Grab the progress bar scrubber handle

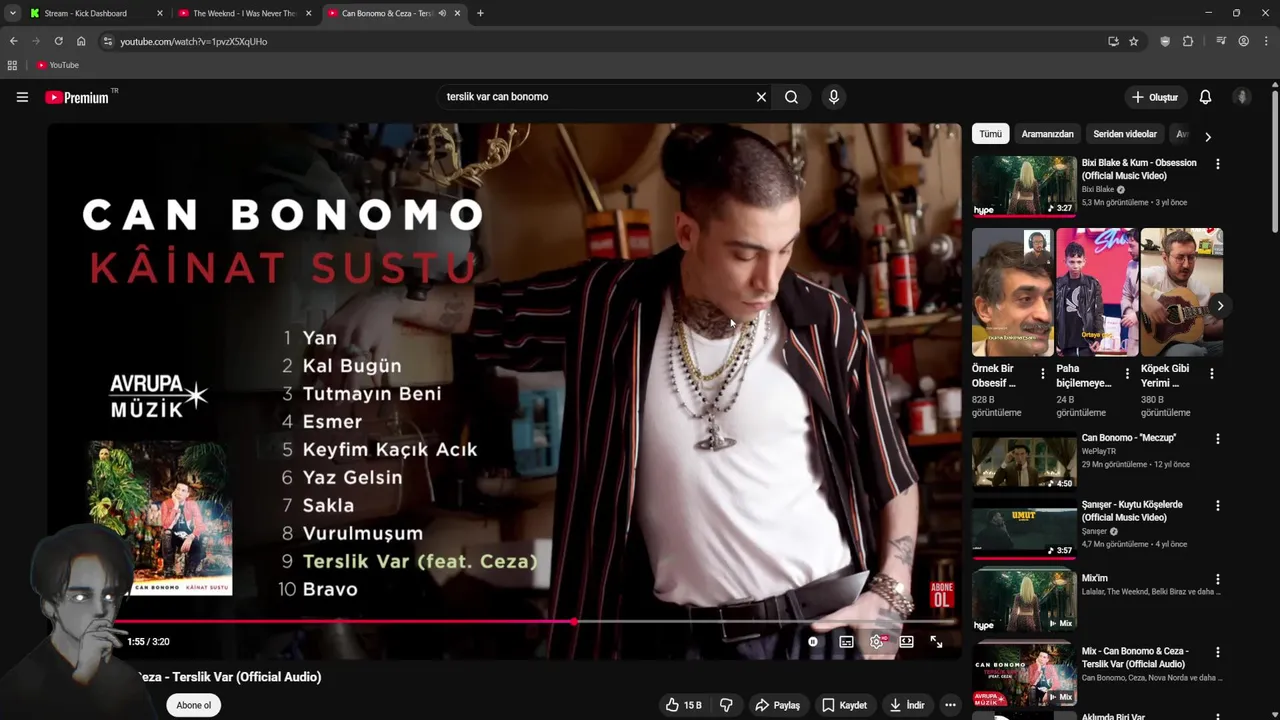coord(574,621)
